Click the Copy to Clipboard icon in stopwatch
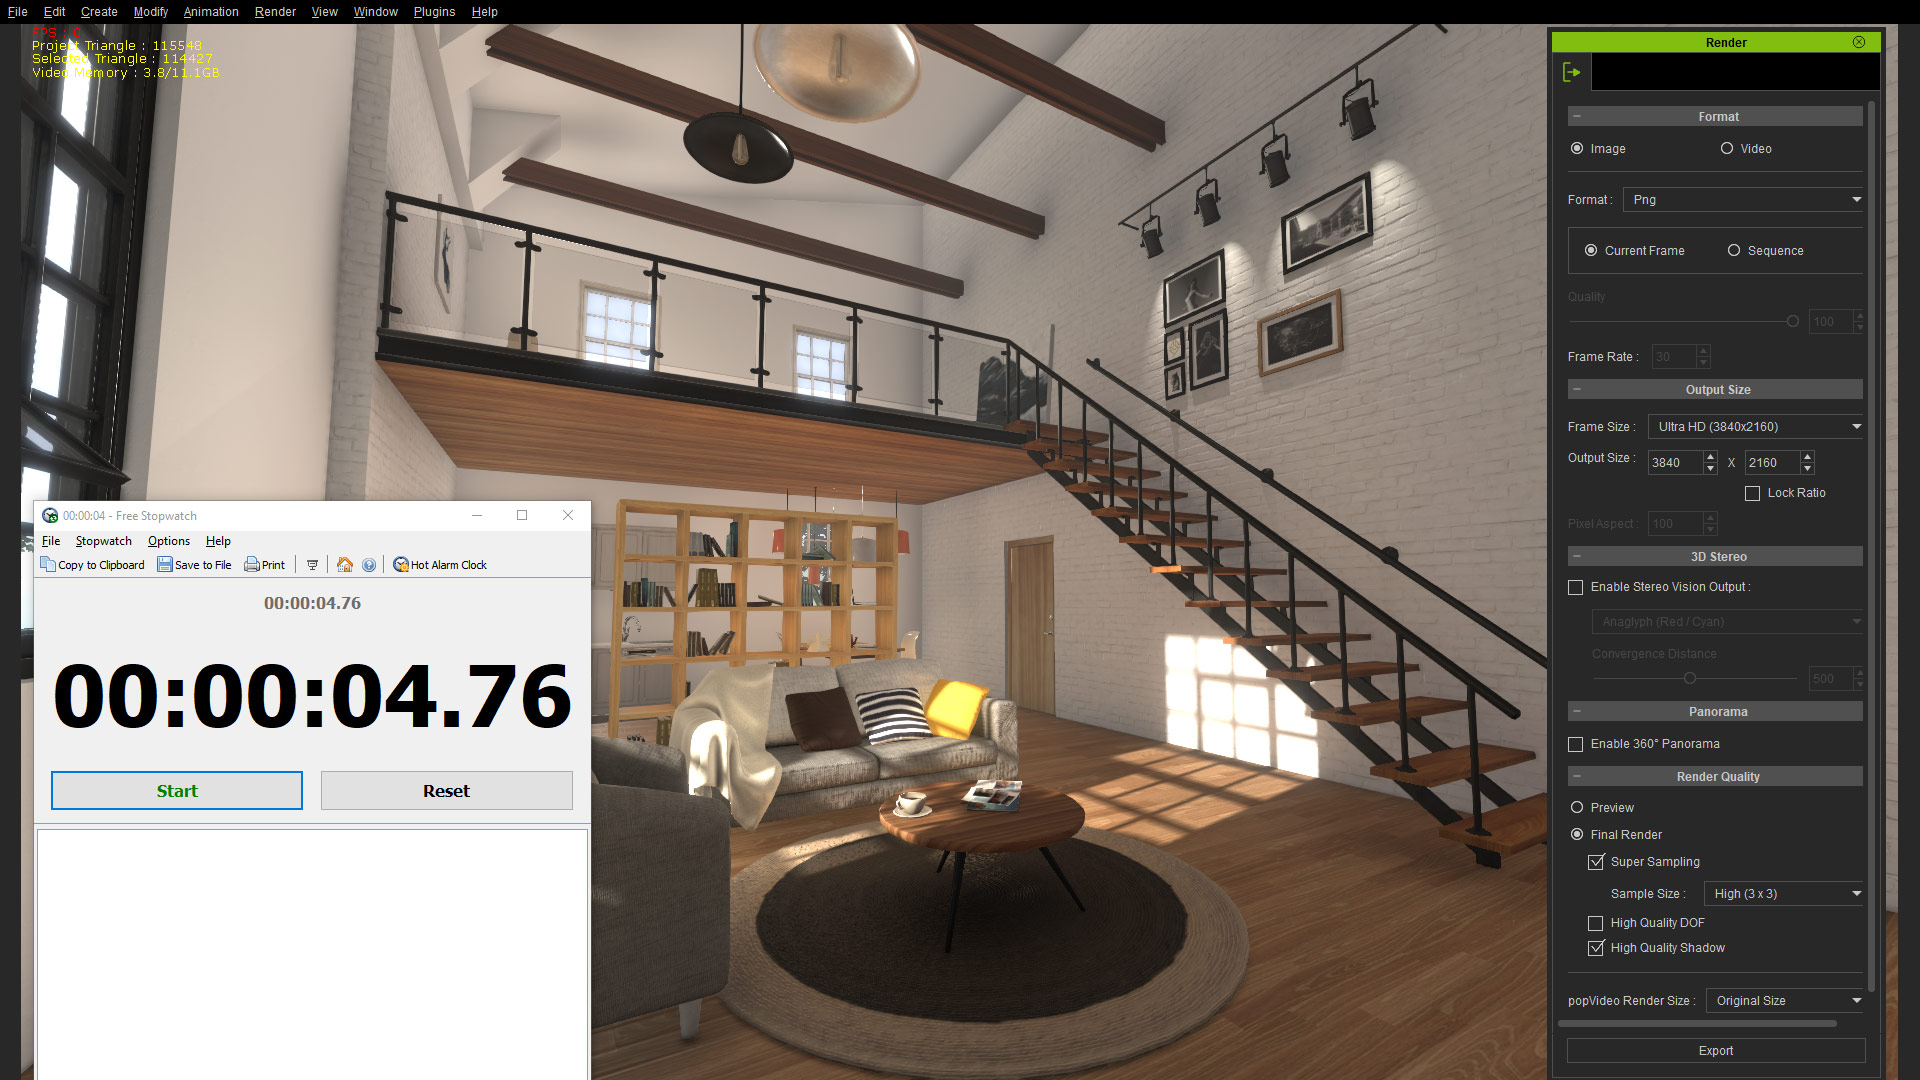1920x1080 pixels. pos(47,564)
